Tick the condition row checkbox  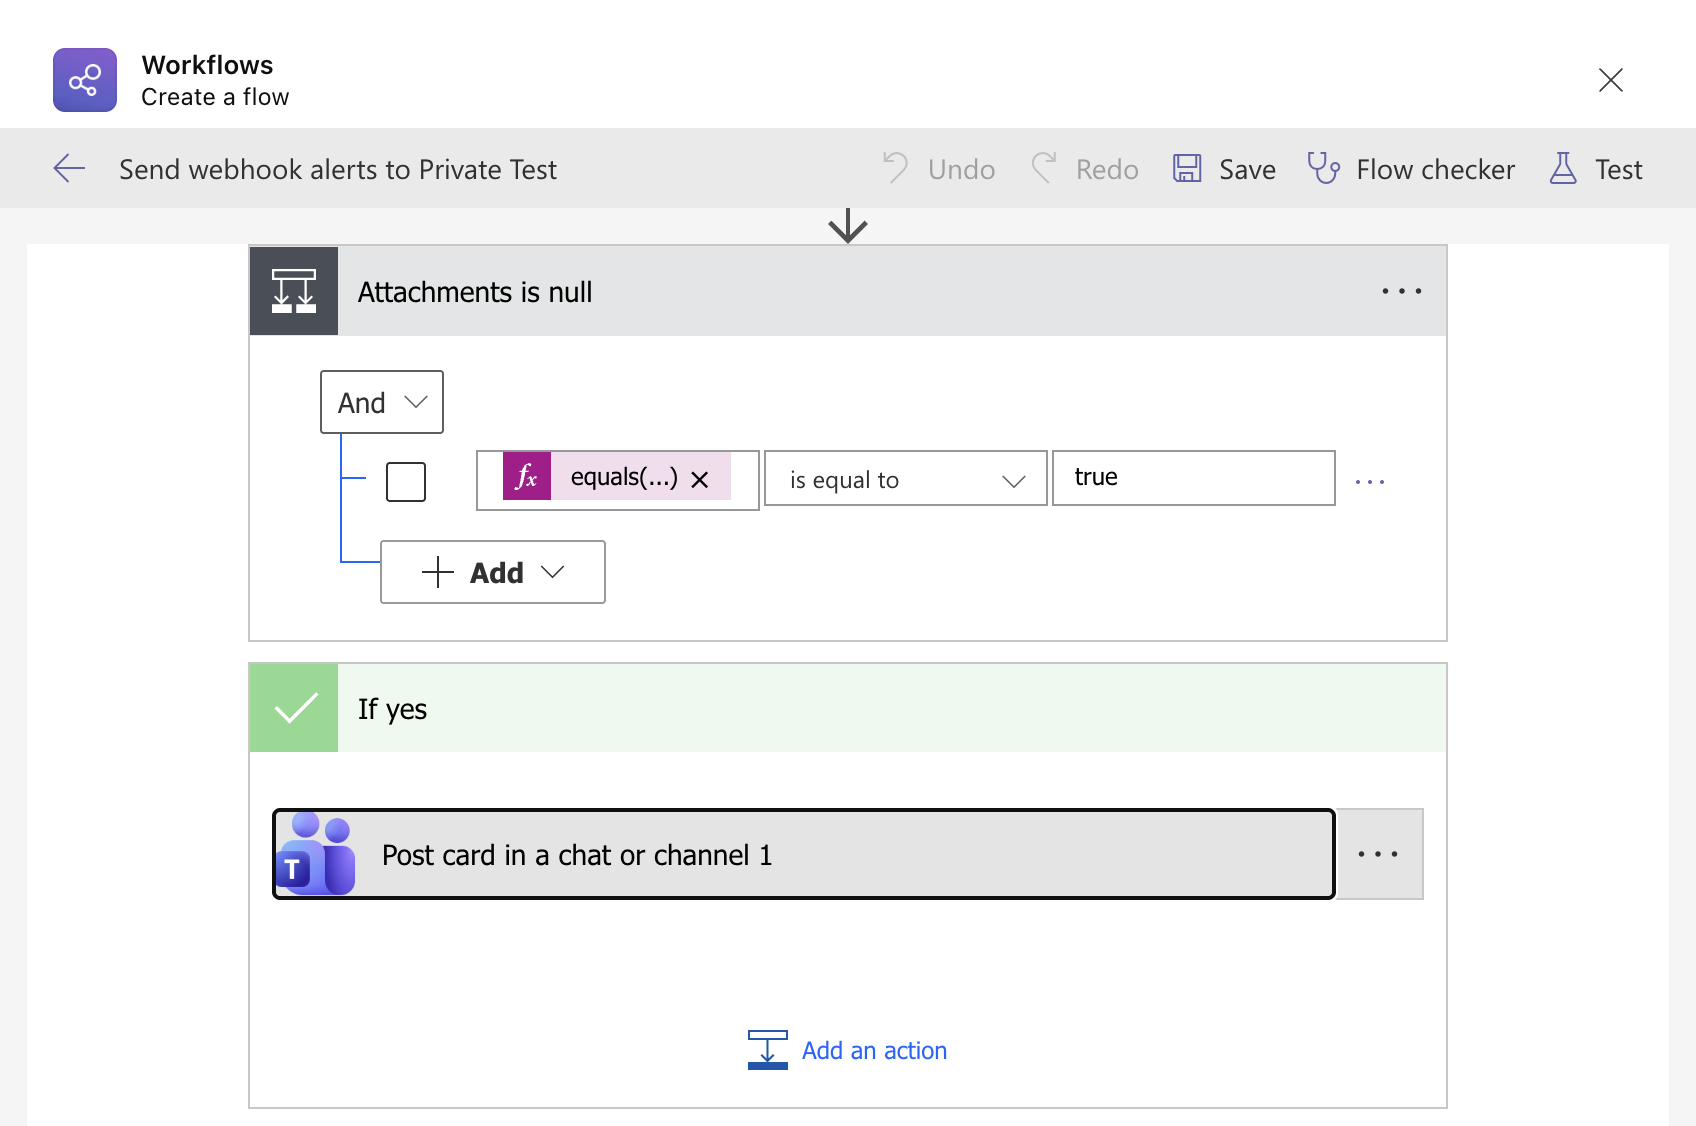406,482
